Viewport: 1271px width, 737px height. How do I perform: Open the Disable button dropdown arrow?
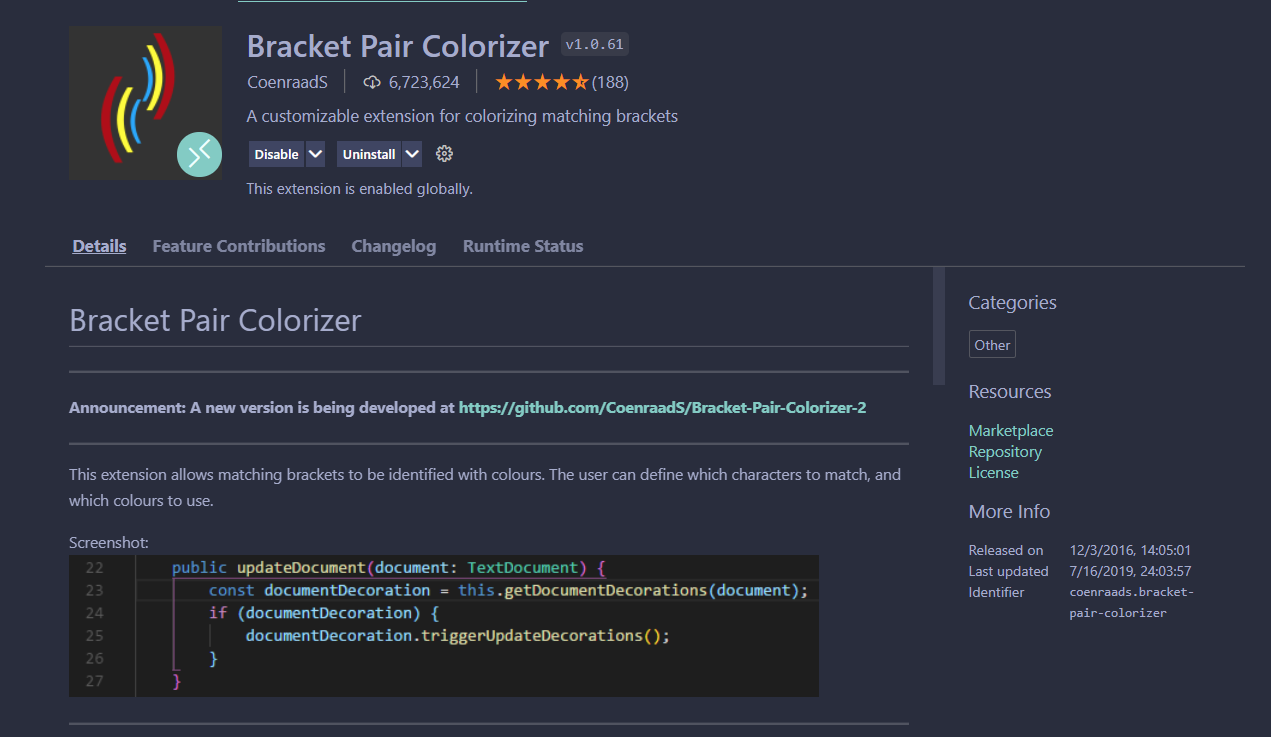click(313, 153)
